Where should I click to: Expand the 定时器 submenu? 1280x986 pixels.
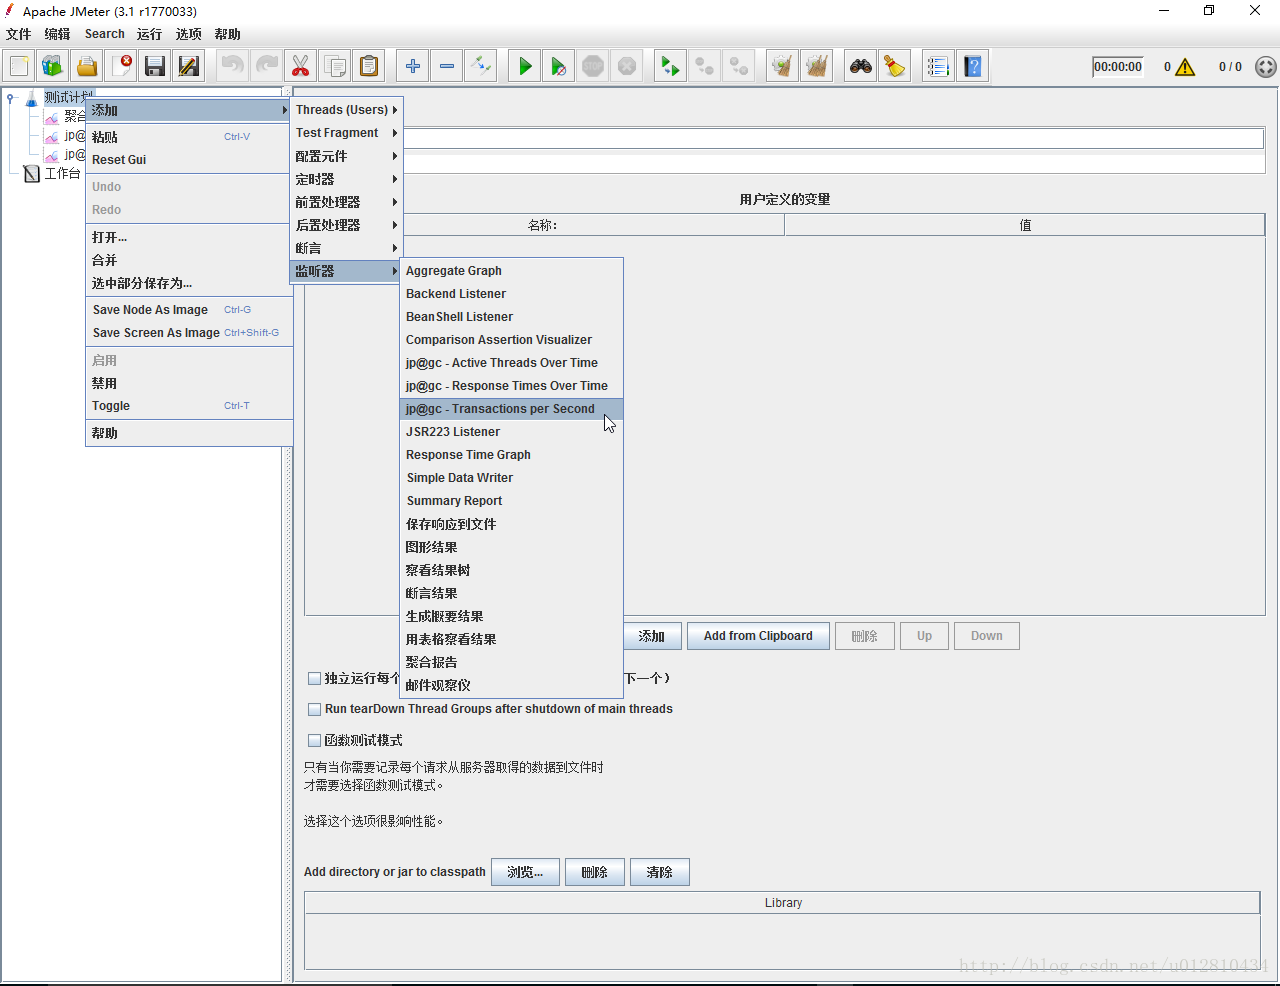tap(346, 179)
